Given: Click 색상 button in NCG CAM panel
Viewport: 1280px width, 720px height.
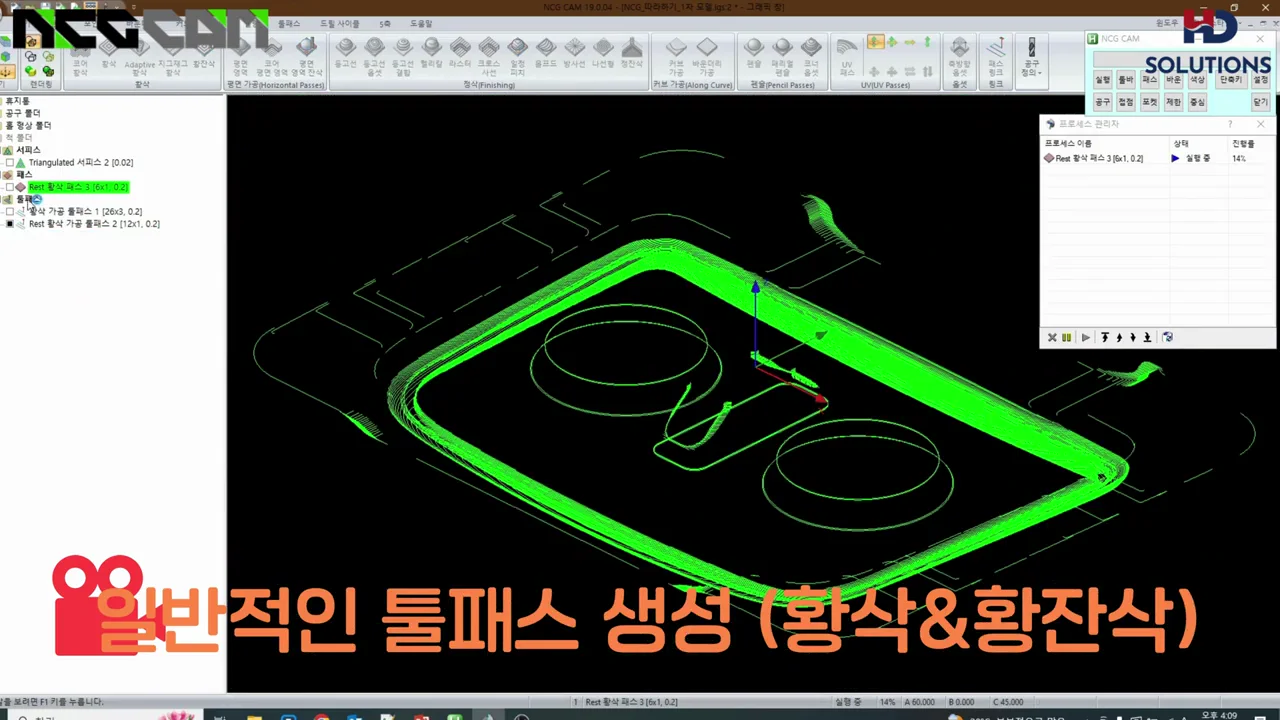Looking at the screenshot, I should click(1197, 79).
